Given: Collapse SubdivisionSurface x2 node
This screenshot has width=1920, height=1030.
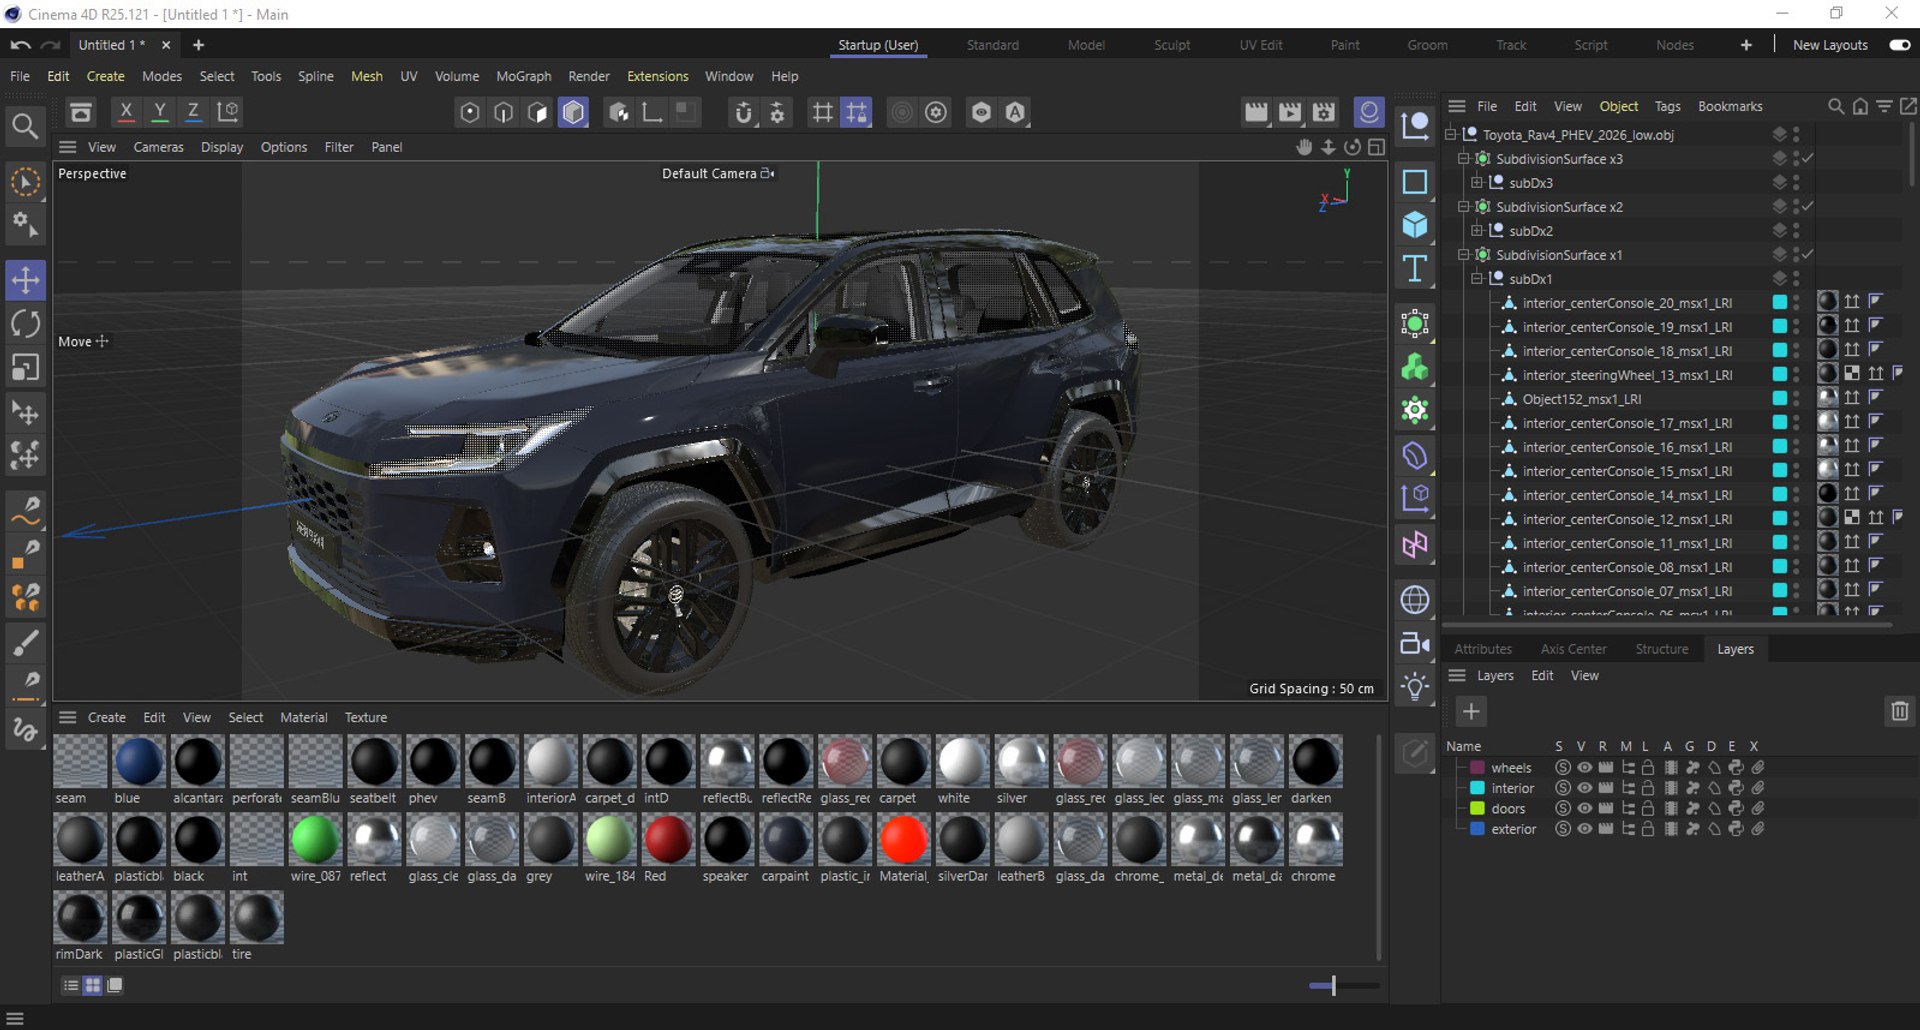Looking at the screenshot, I should (1464, 206).
